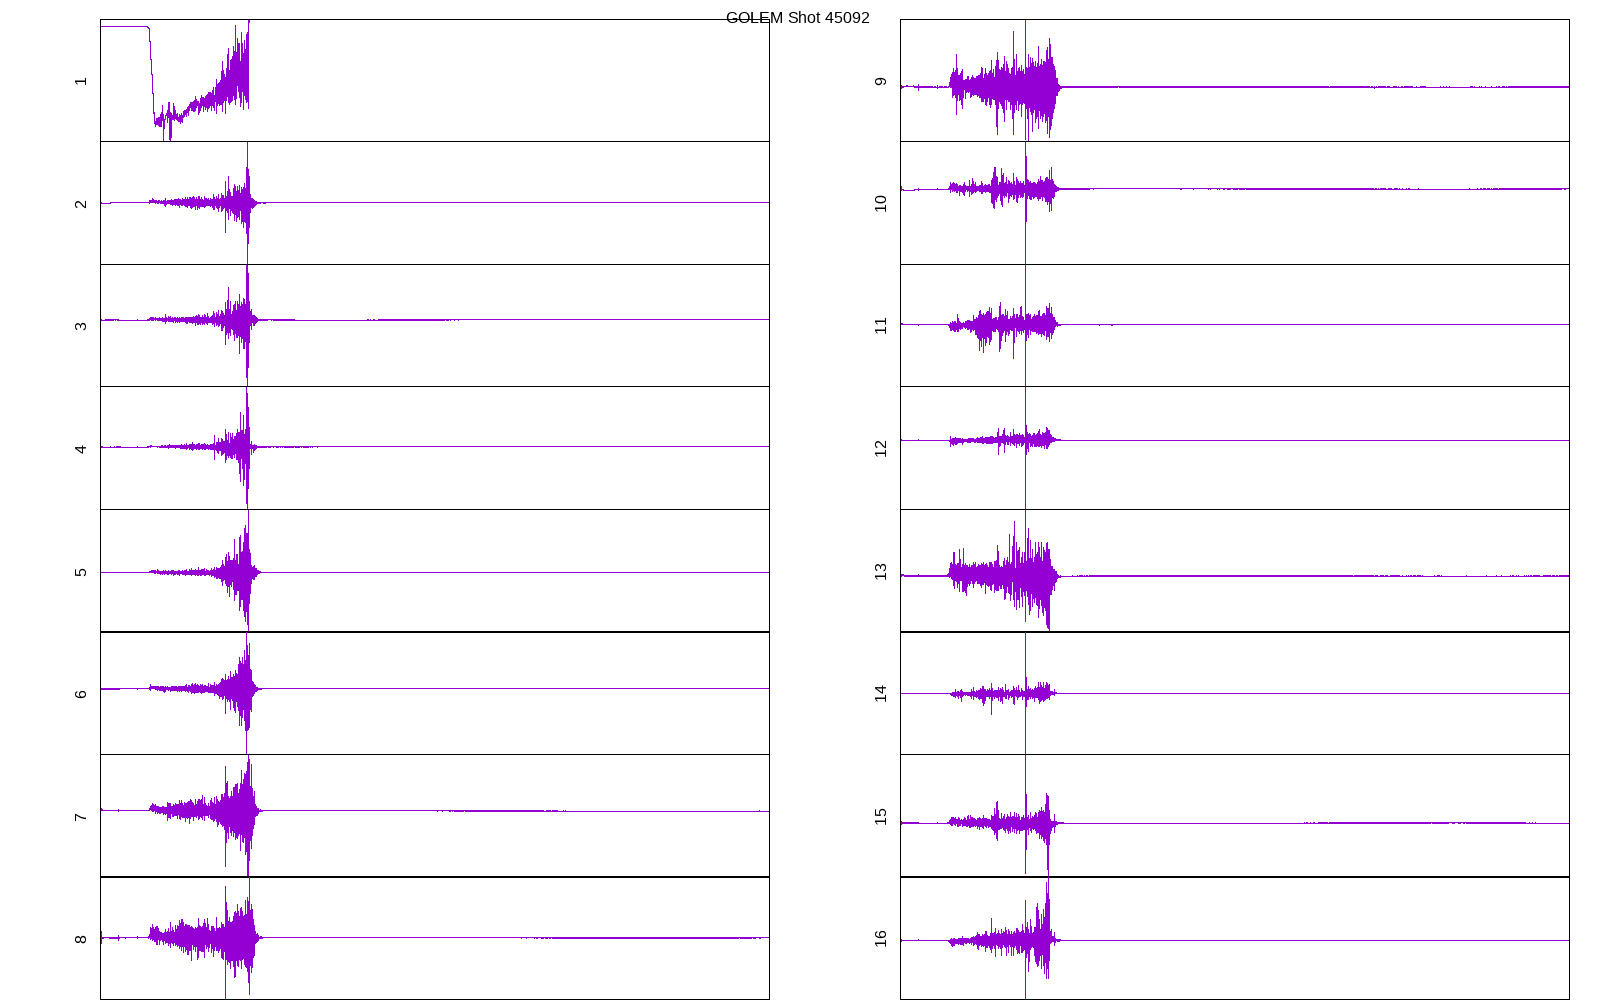Select the channel 2 waveform panel
The width and height of the screenshot is (1600, 1000).
pyautogui.click(x=434, y=203)
